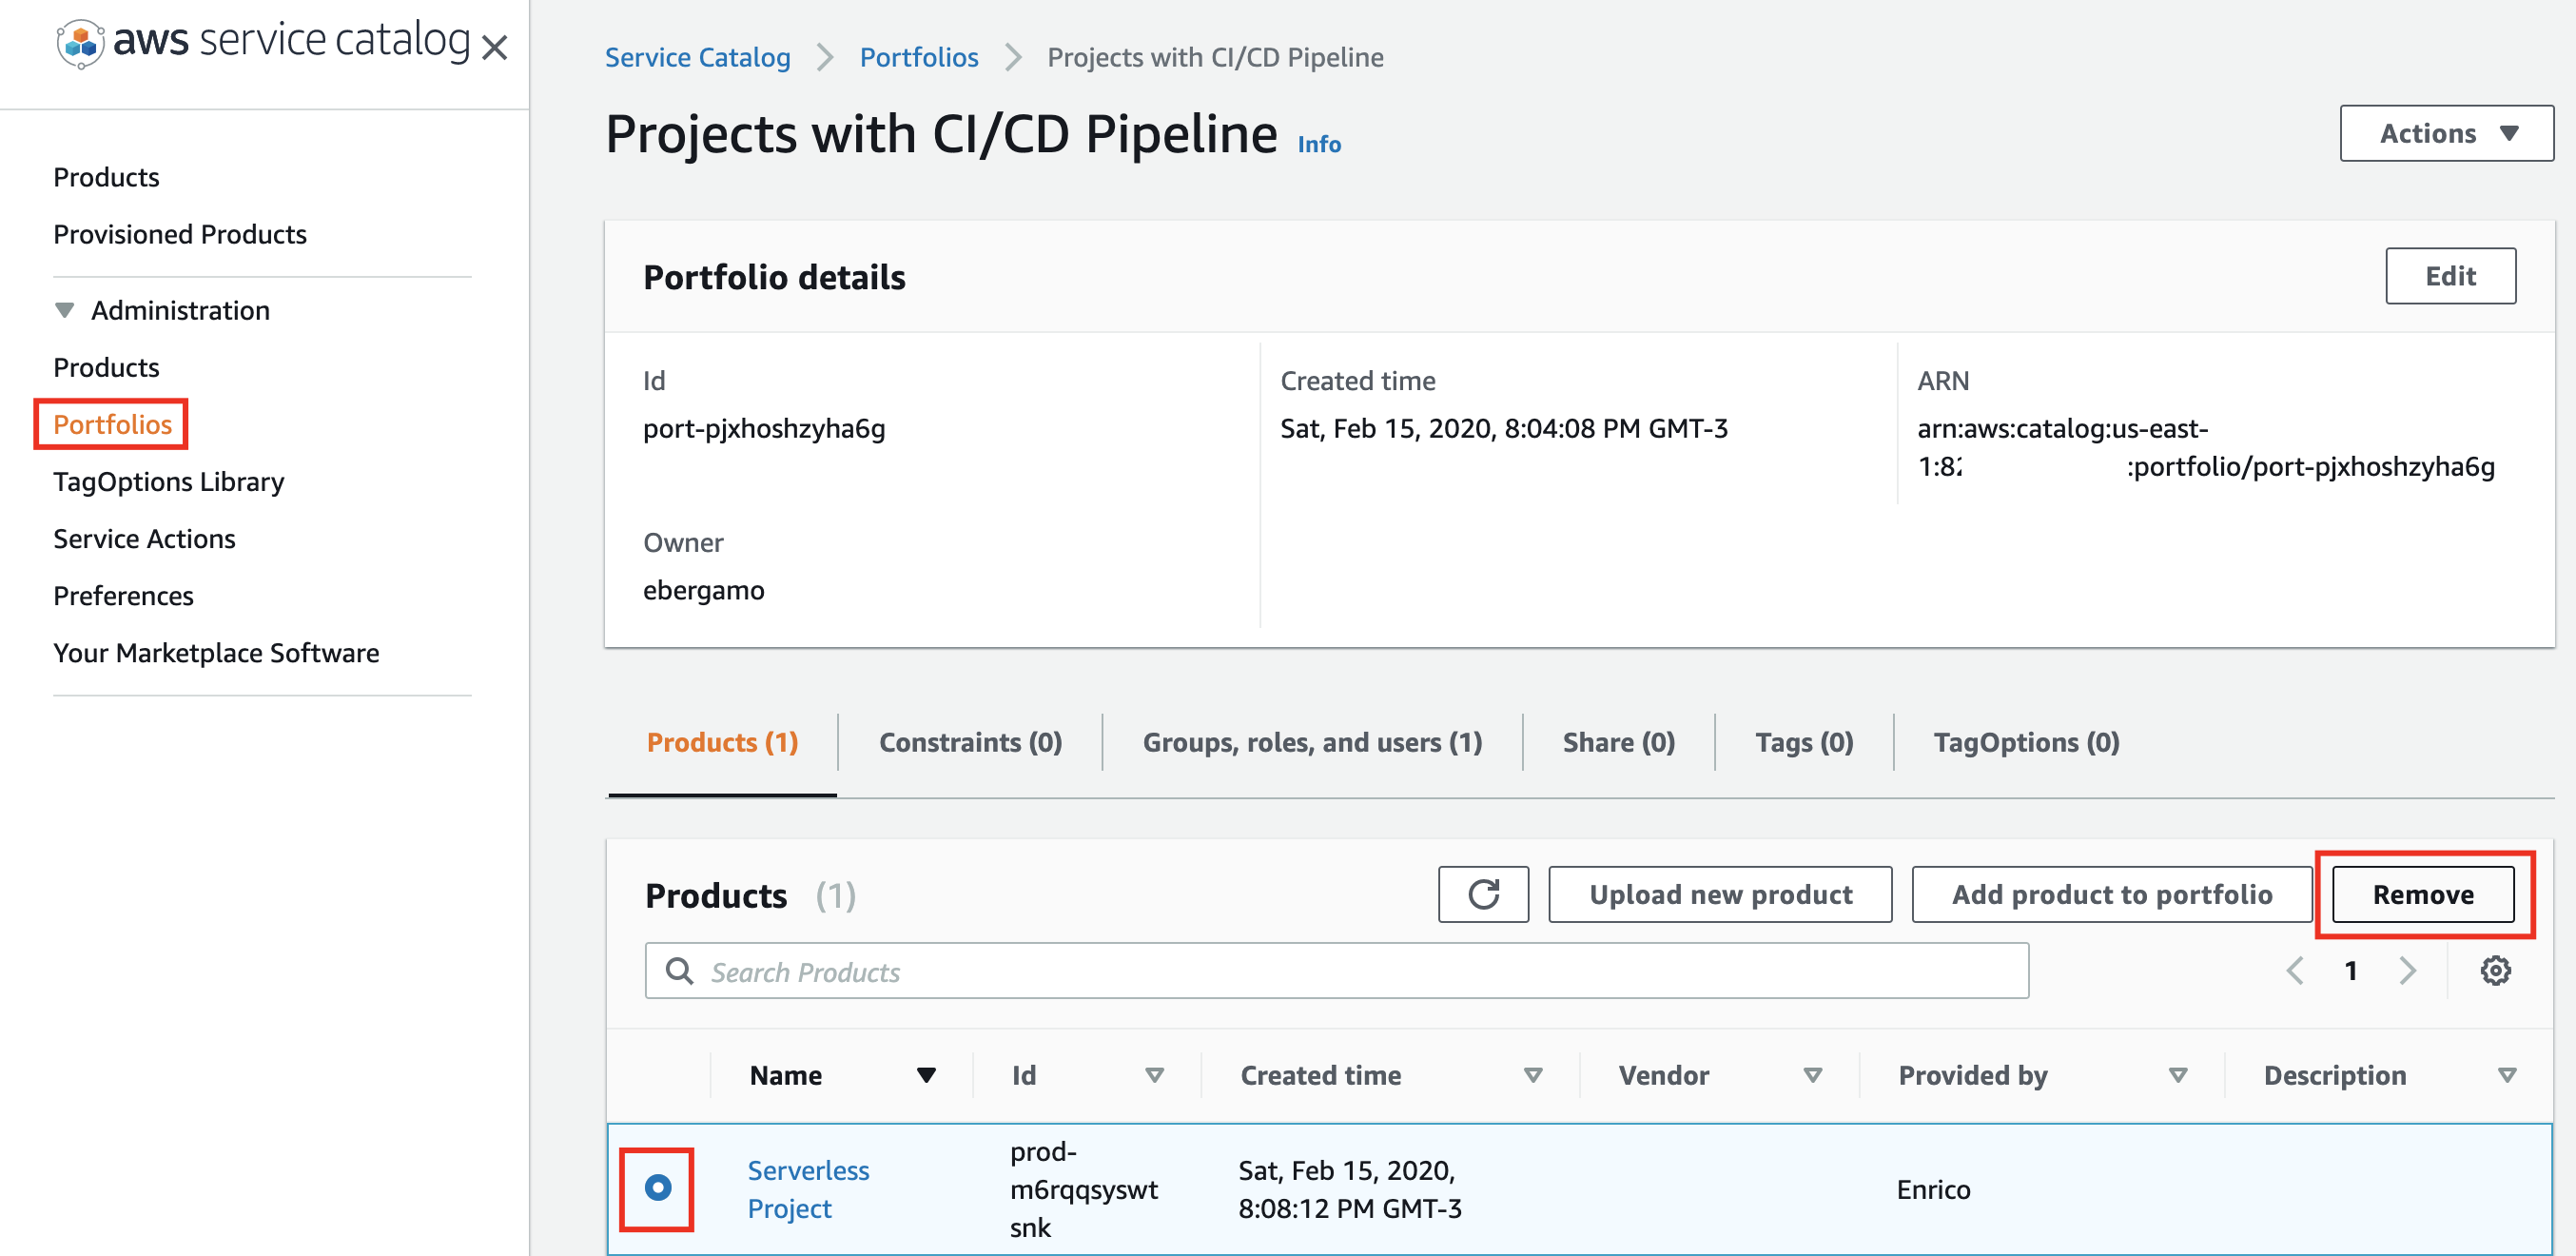Open top Products in sidebar
The width and height of the screenshot is (2576, 1256).
pos(106,177)
